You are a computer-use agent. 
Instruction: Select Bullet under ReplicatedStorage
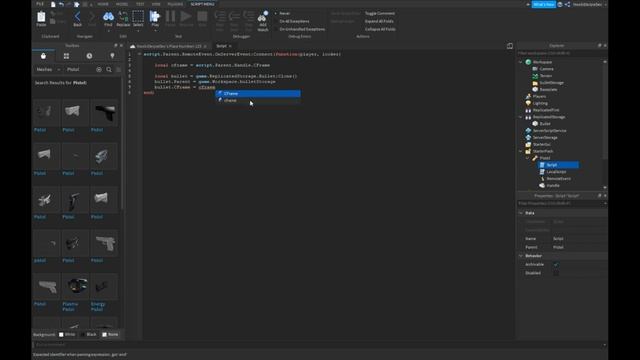tap(545, 124)
